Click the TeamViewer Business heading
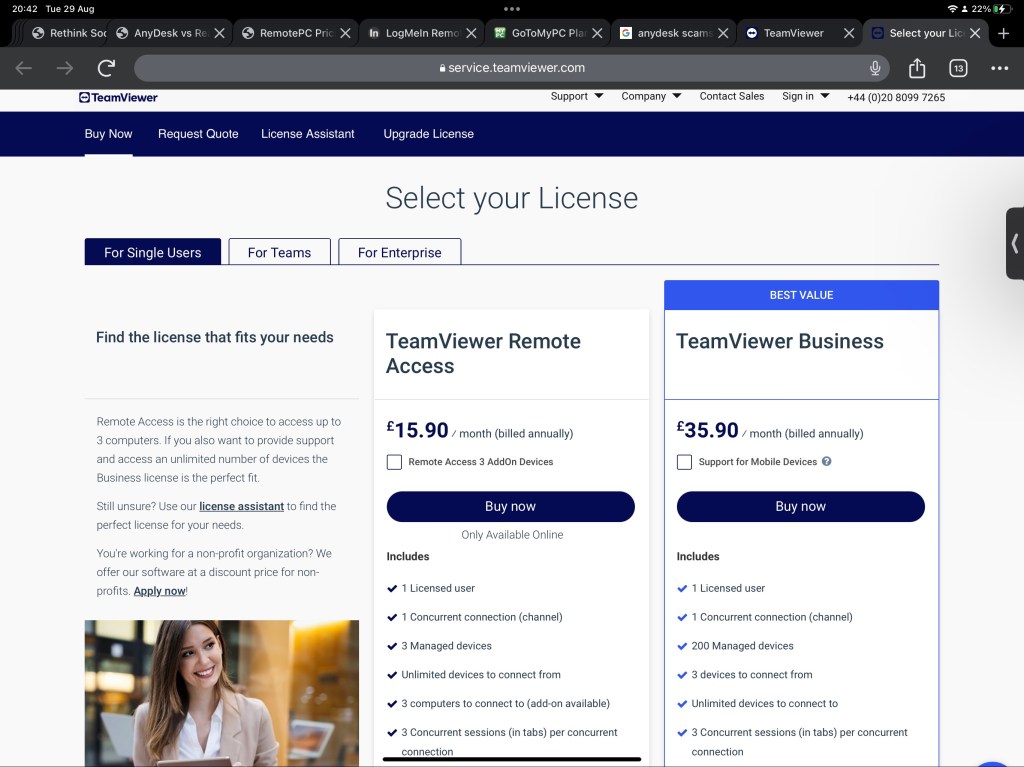1024x767 pixels. [780, 341]
